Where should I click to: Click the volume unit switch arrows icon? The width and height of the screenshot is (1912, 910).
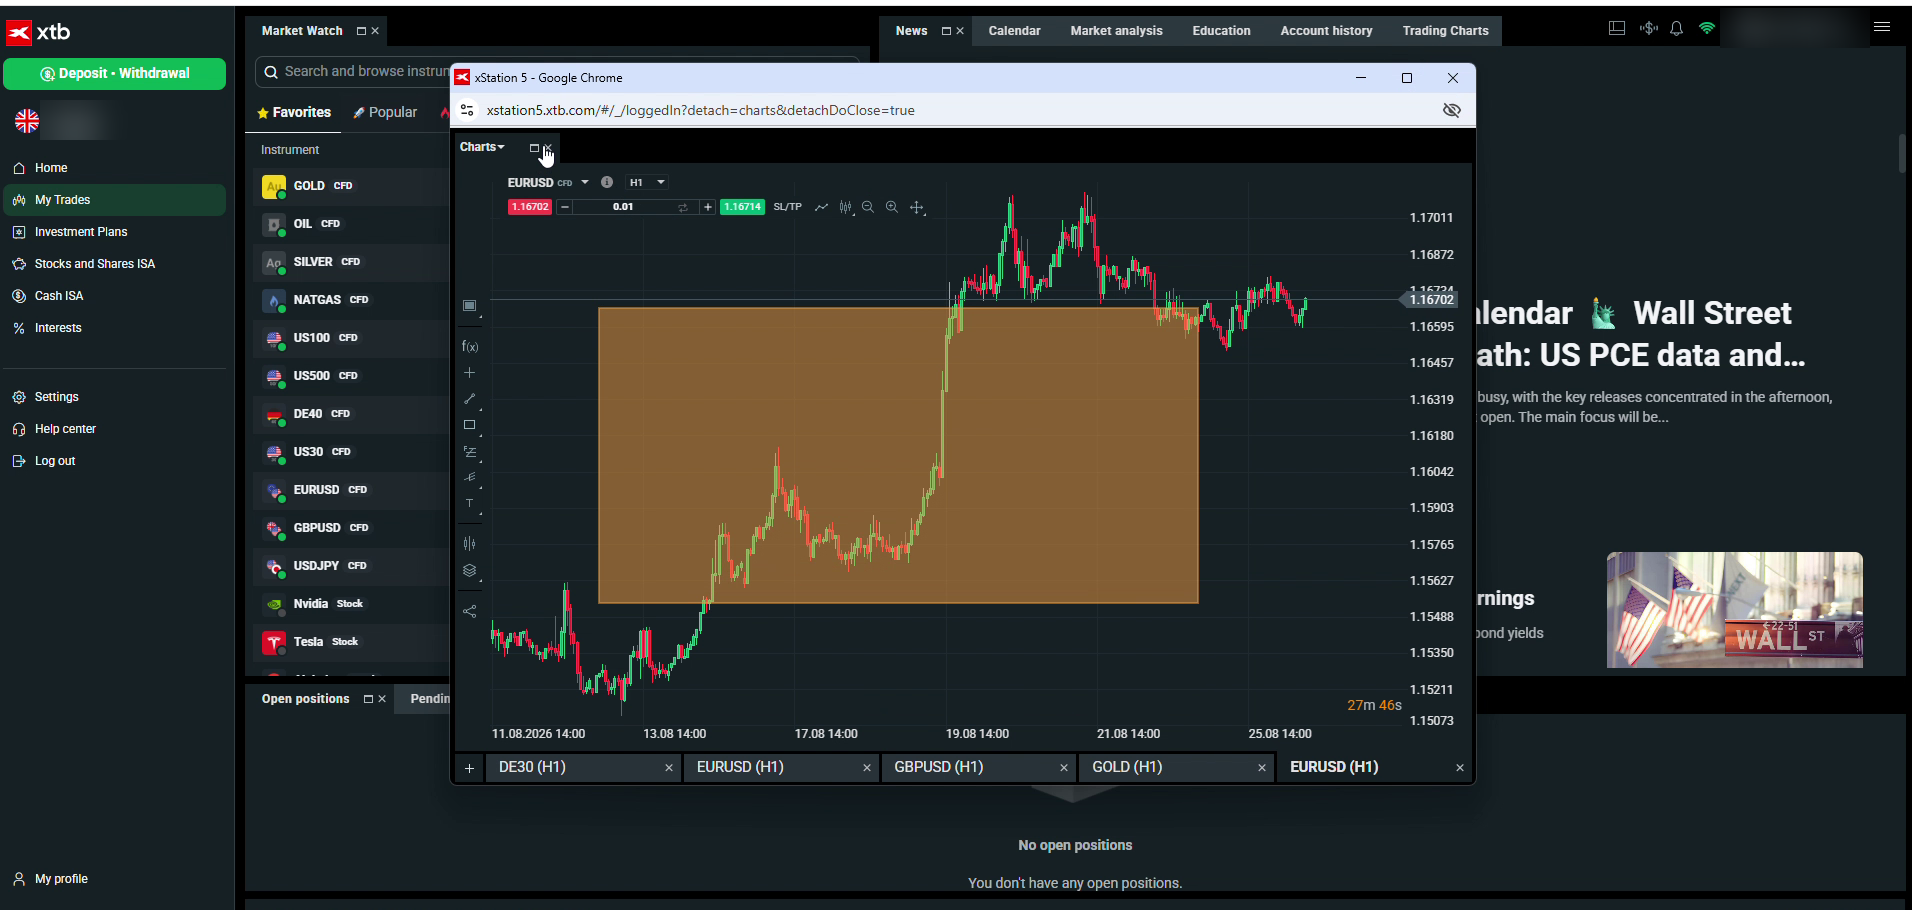click(683, 207)
